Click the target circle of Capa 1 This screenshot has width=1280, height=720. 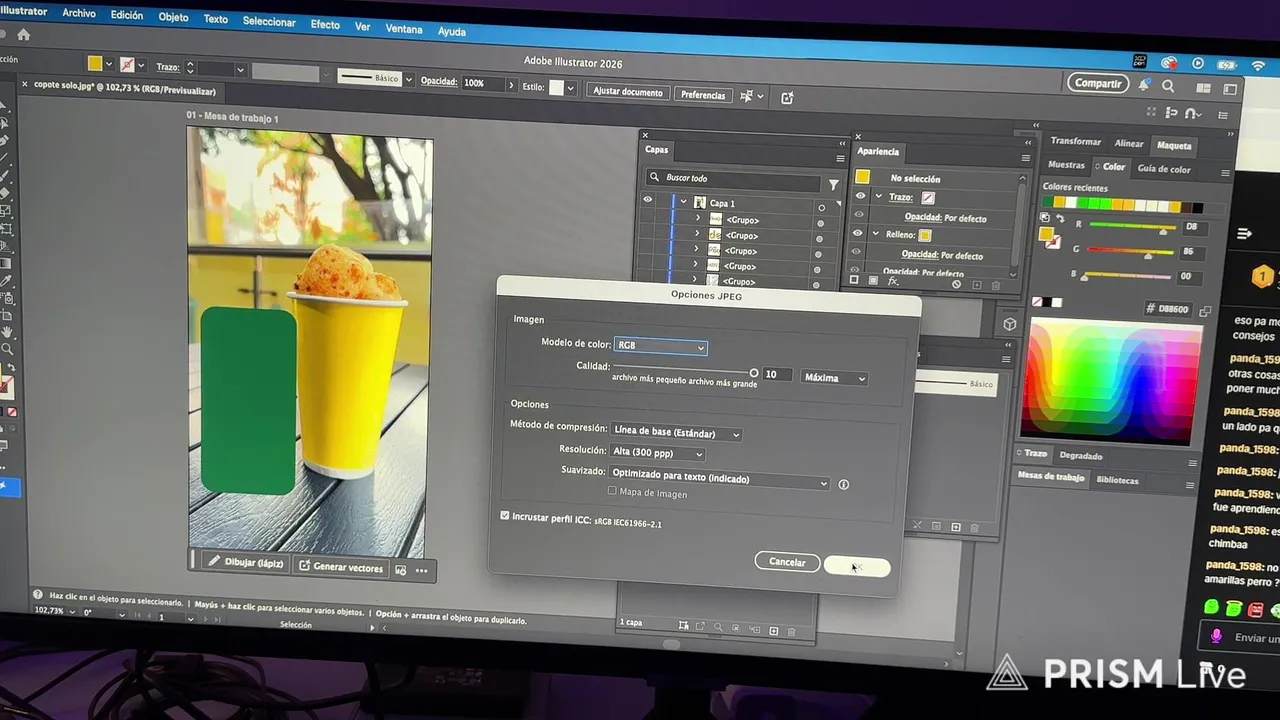(x=821, y=208)
